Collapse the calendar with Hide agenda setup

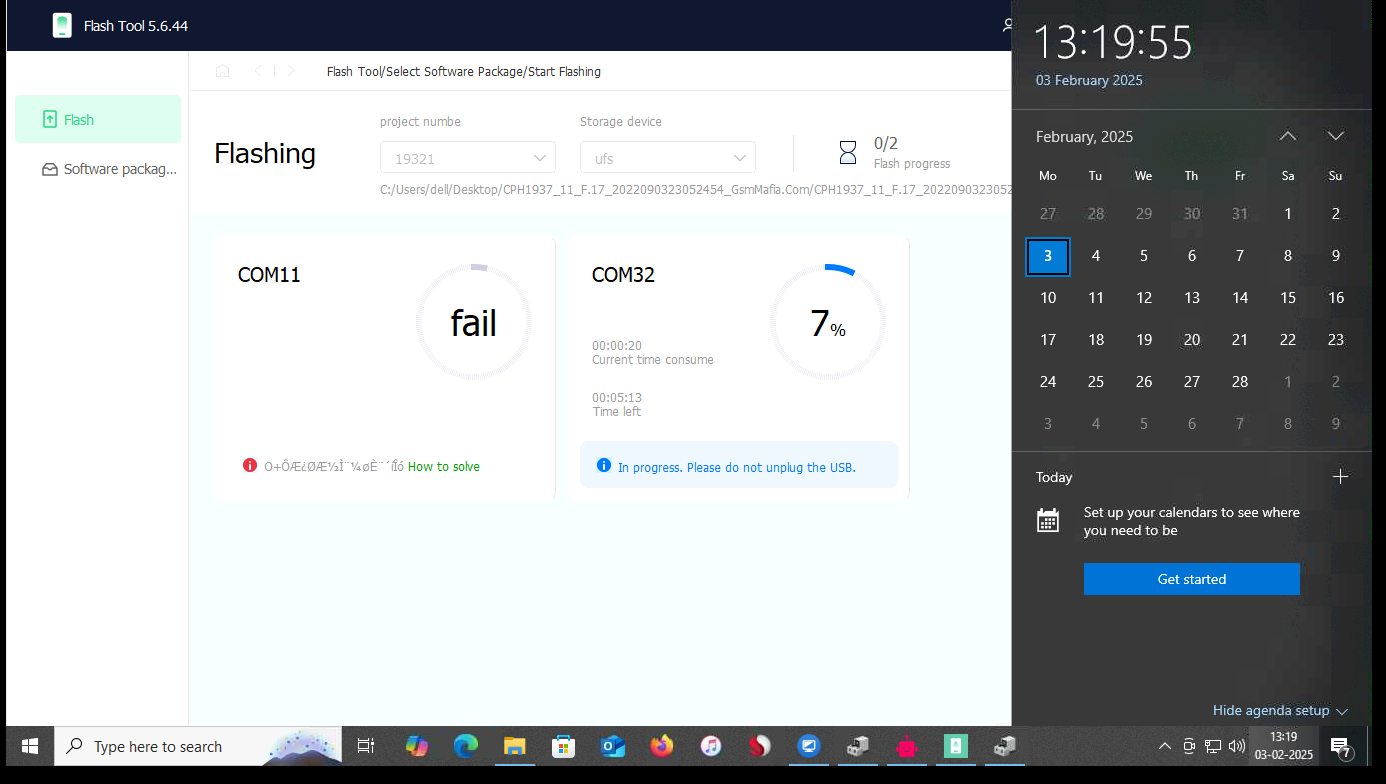coord(1280,710)
